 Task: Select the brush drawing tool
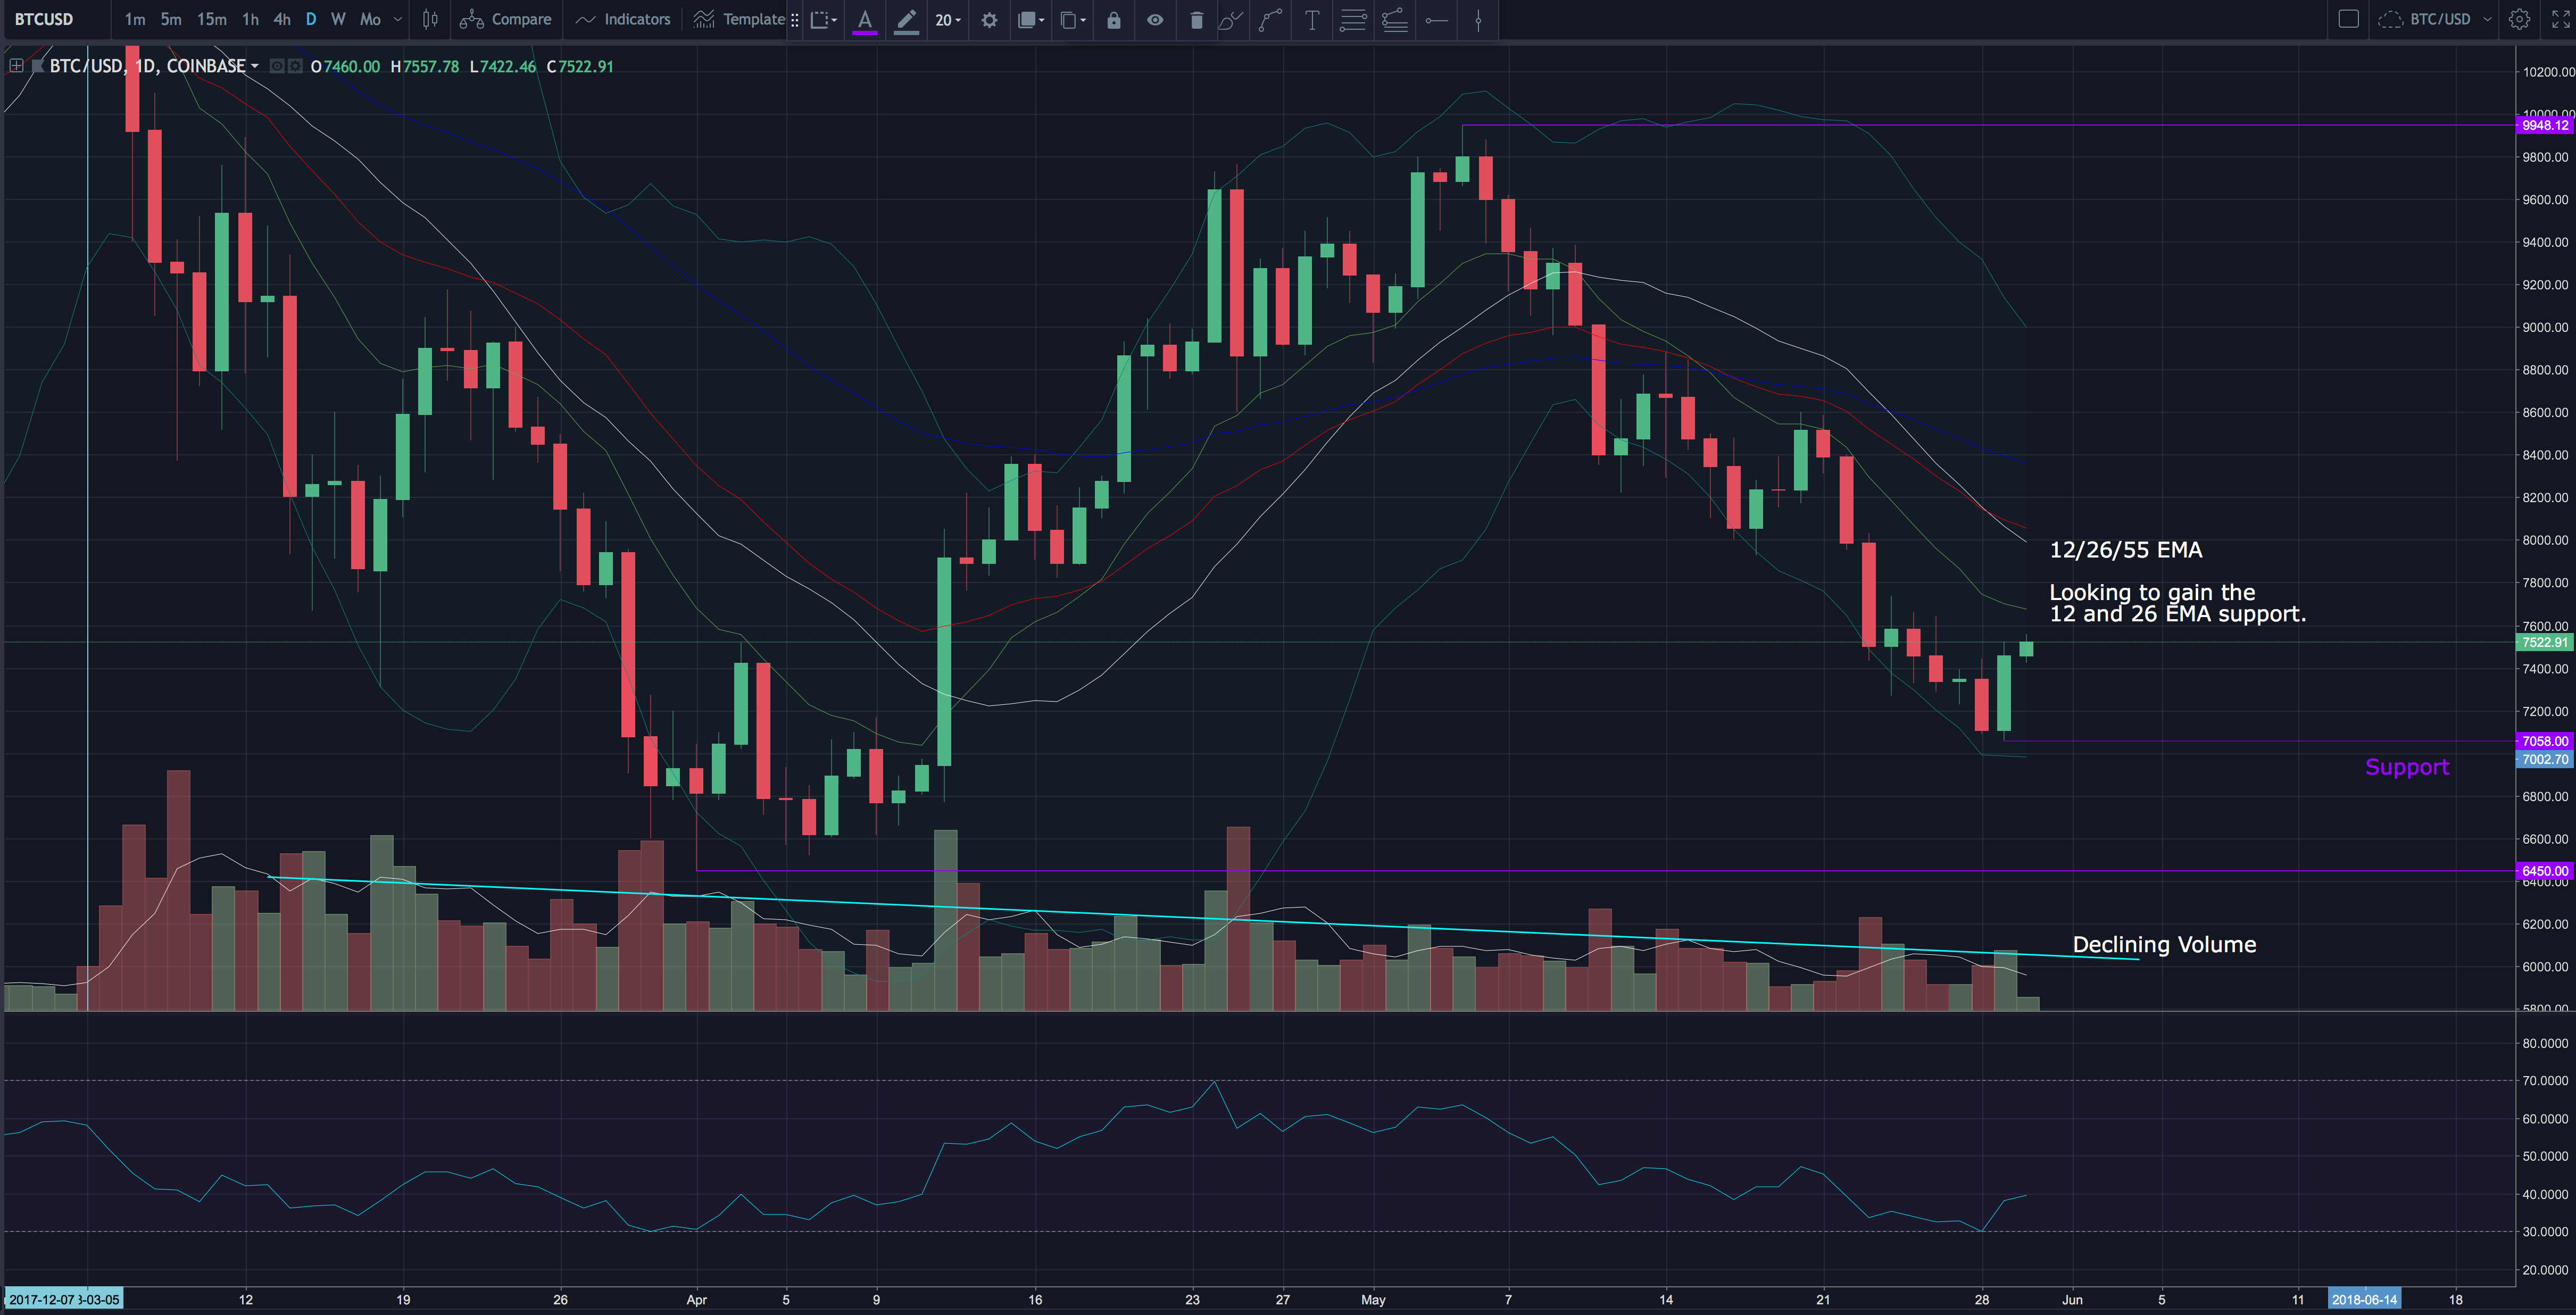1231,19
